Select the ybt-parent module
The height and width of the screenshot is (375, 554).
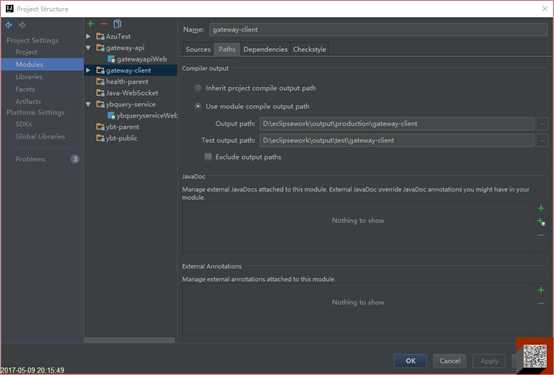pos(122,127)
